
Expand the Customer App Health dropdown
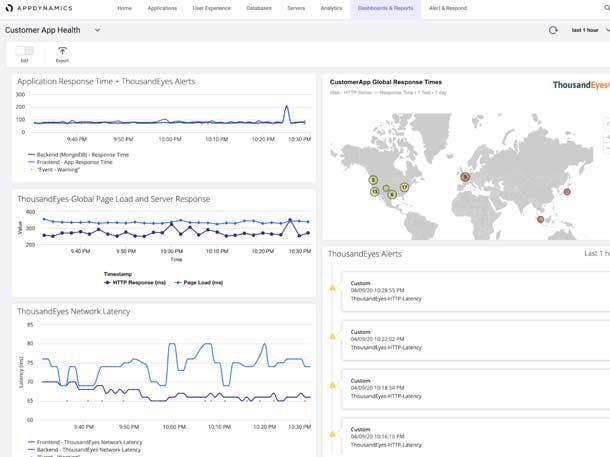[x=97, y=30]
